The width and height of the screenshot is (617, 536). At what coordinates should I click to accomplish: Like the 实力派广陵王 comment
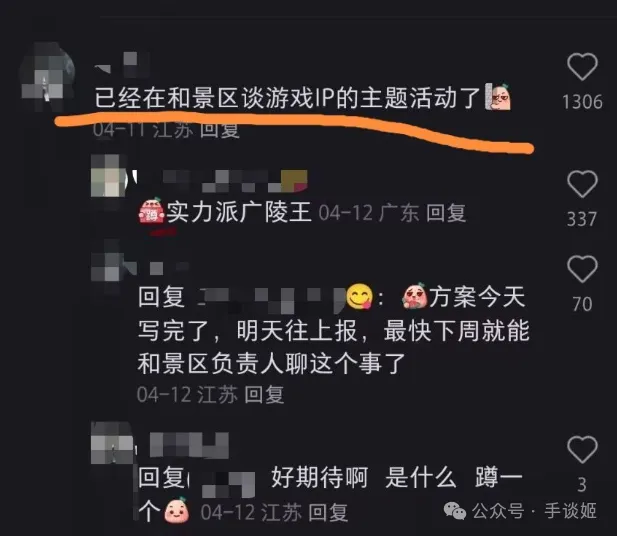[582, 184]
